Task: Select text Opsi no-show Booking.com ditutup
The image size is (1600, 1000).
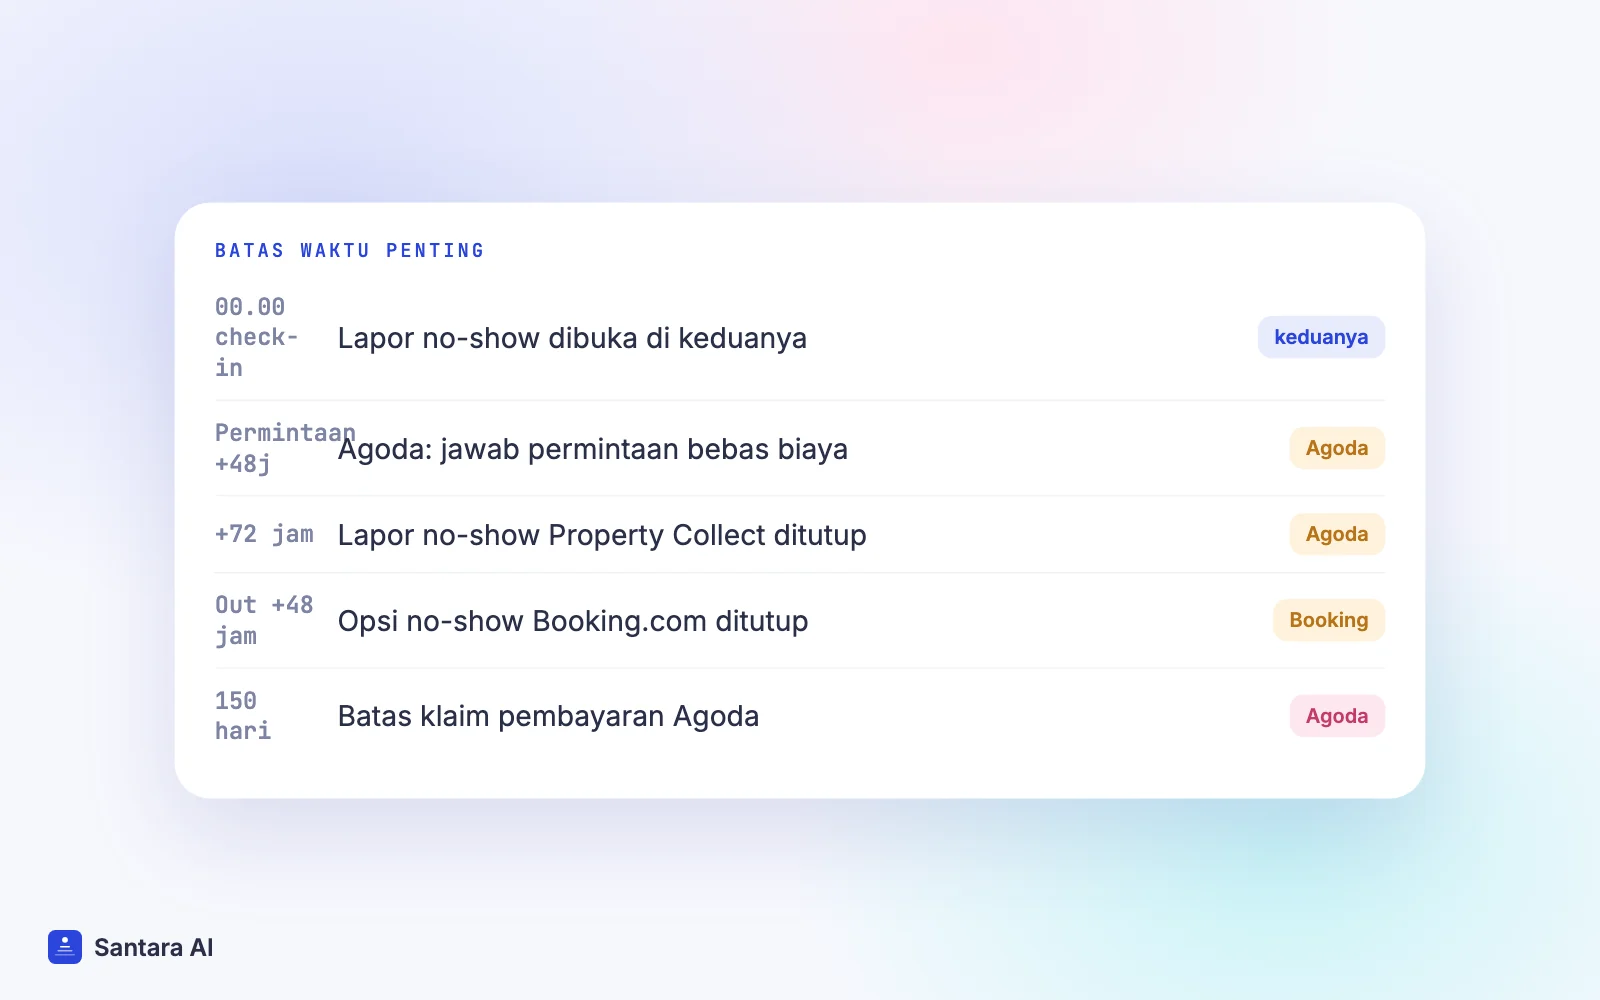Action: 573,621
